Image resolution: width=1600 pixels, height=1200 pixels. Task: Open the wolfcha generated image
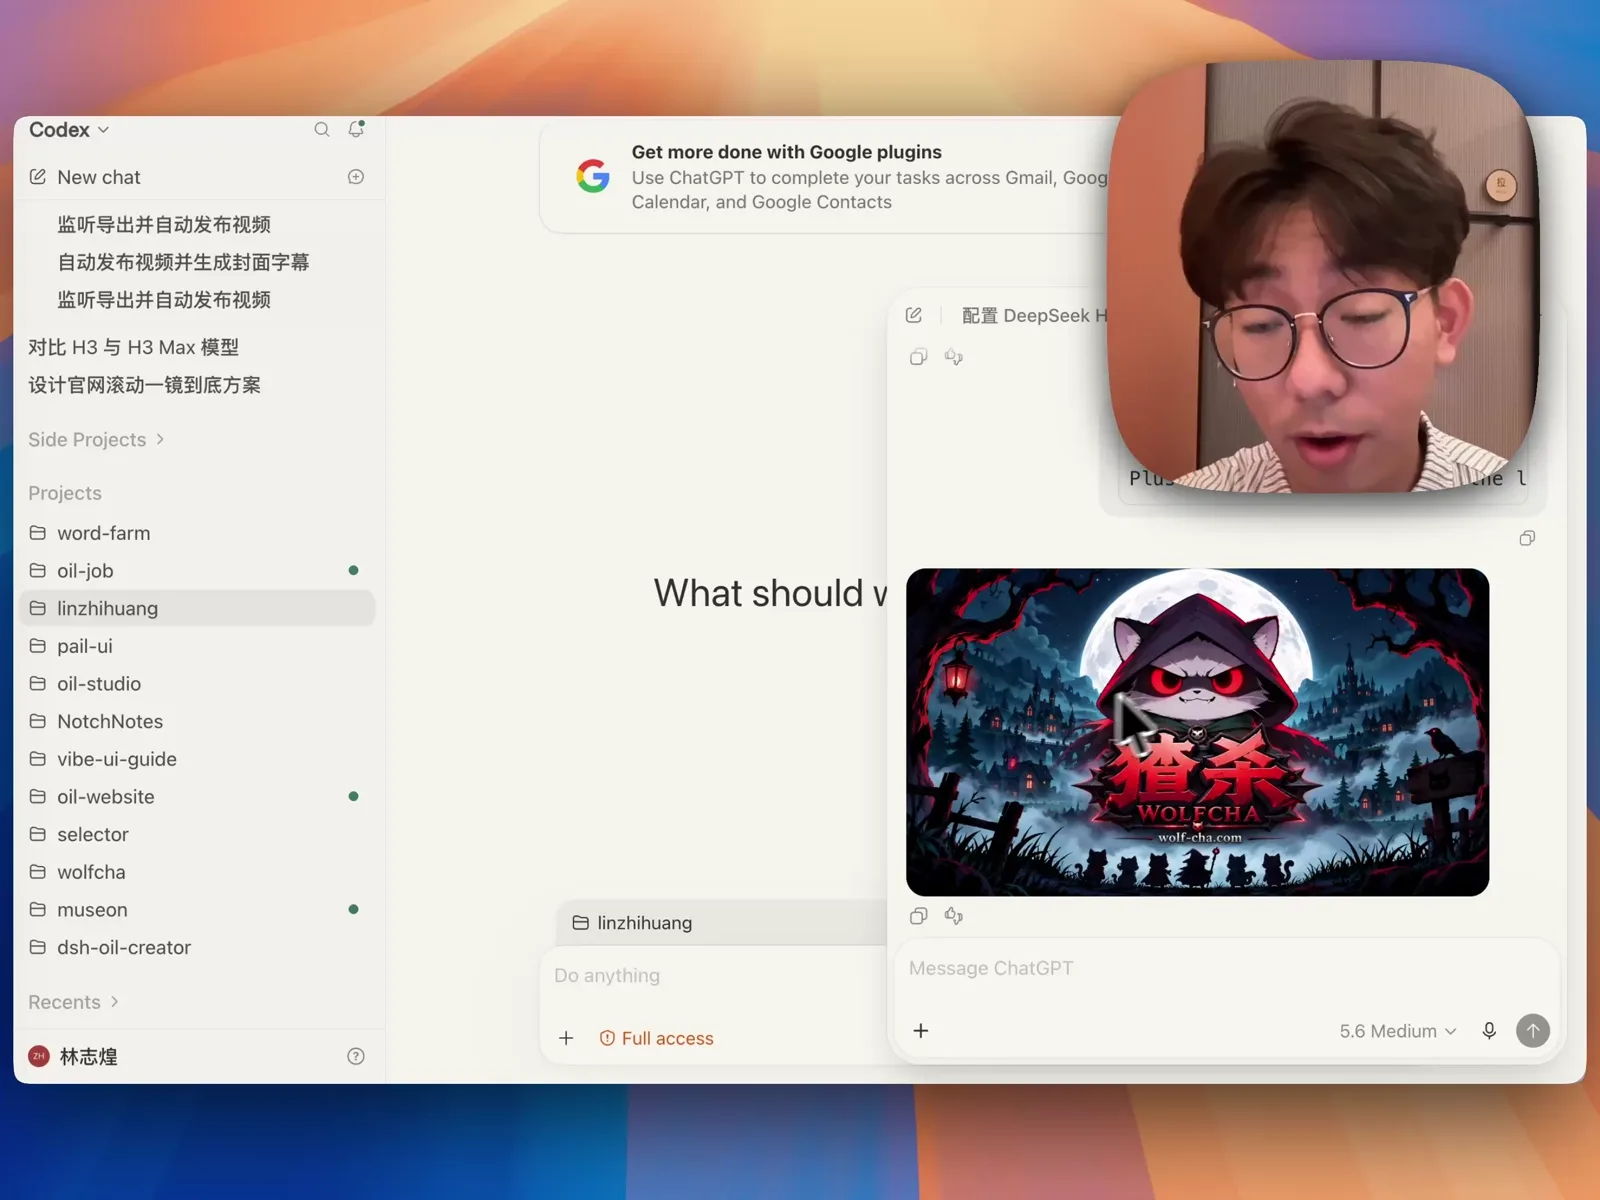[1197, 732]
